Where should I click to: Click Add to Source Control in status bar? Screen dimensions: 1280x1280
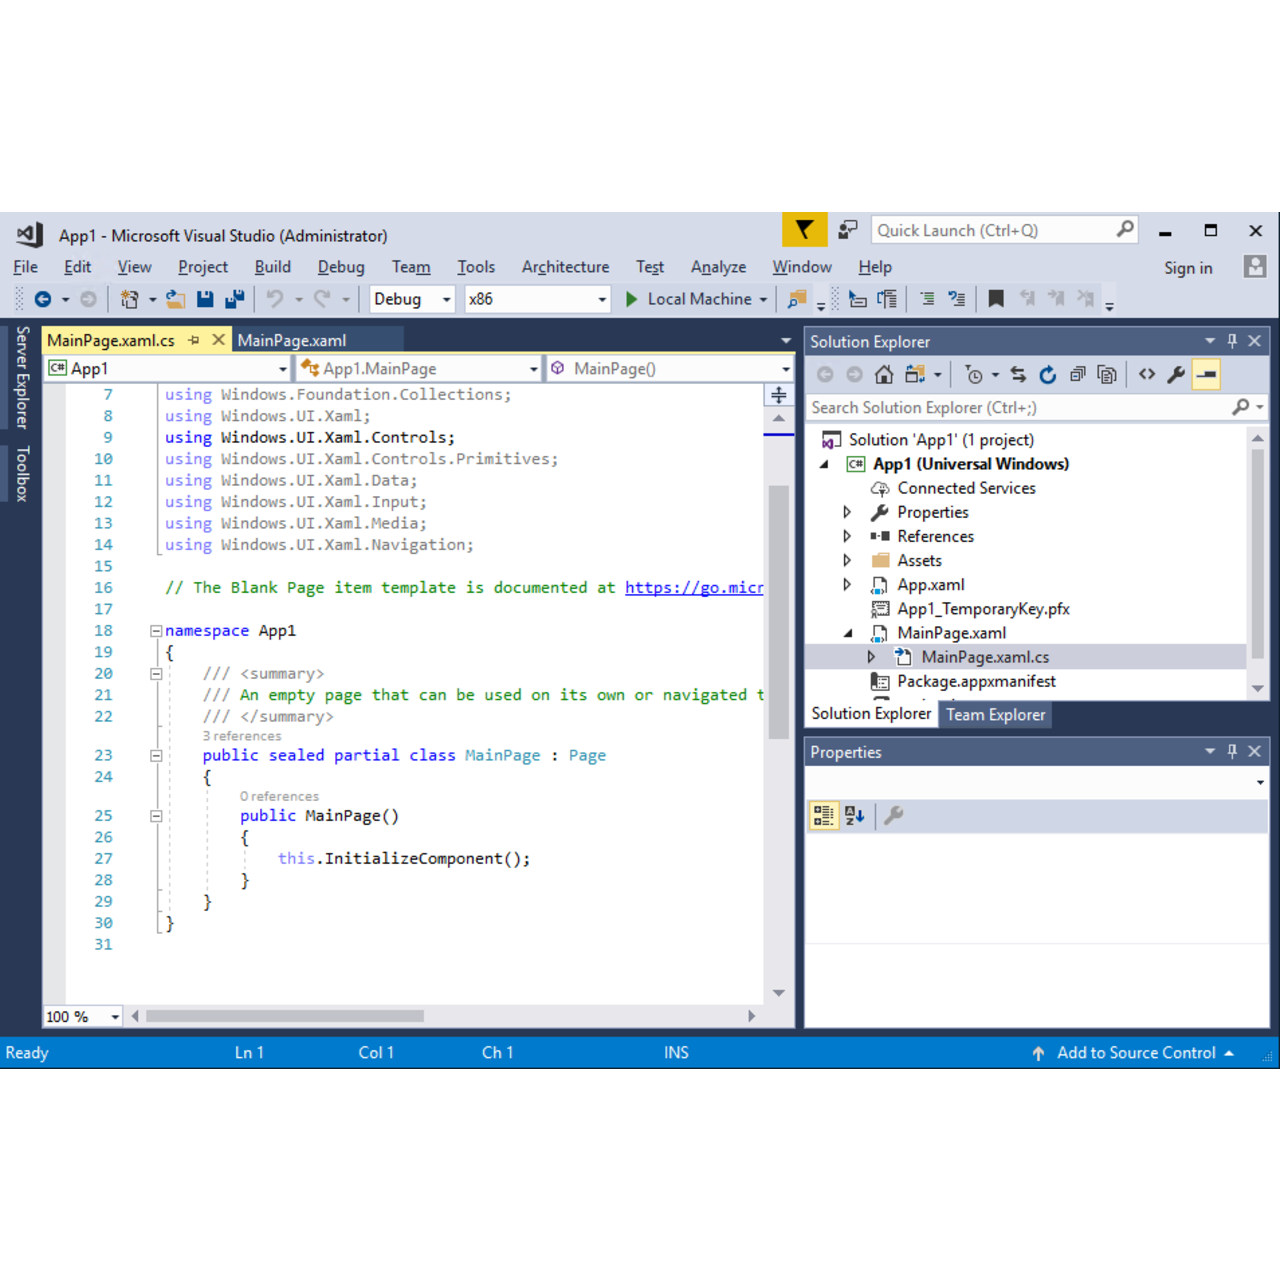coord(1138,1052)
